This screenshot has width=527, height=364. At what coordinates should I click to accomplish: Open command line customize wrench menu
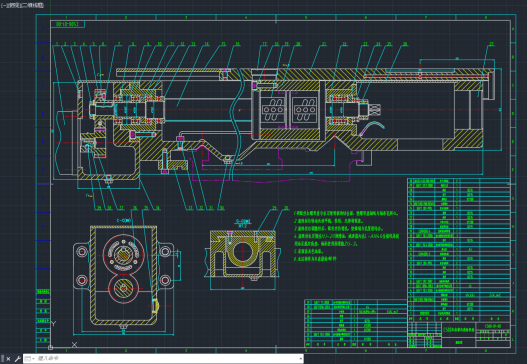pyautogui.click(x=17, y=359)
